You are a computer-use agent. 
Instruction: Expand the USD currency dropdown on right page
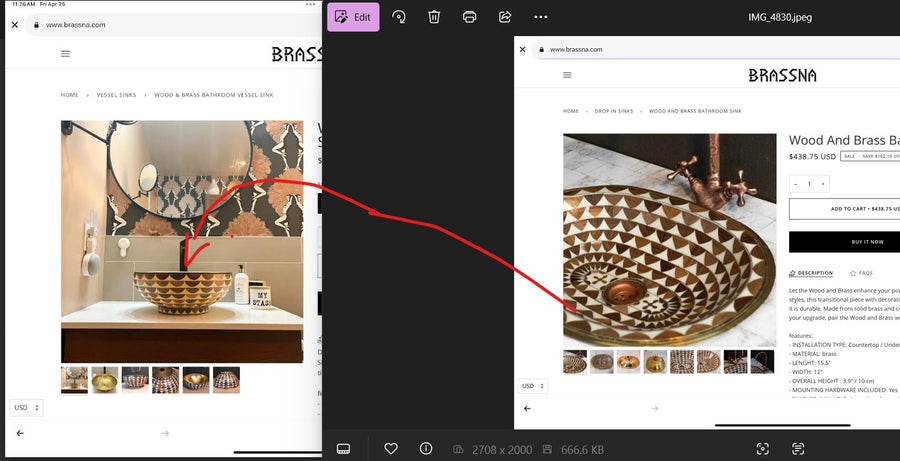coord(532,386)
